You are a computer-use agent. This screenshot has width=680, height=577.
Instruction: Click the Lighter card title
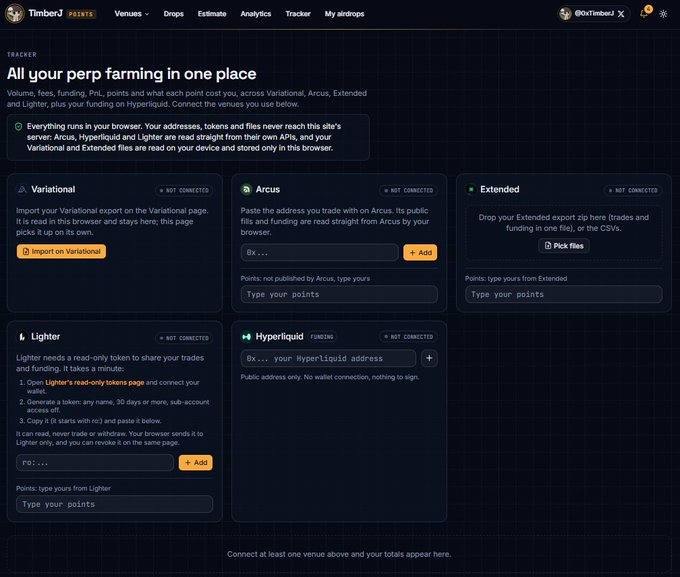tap(46, 337)
